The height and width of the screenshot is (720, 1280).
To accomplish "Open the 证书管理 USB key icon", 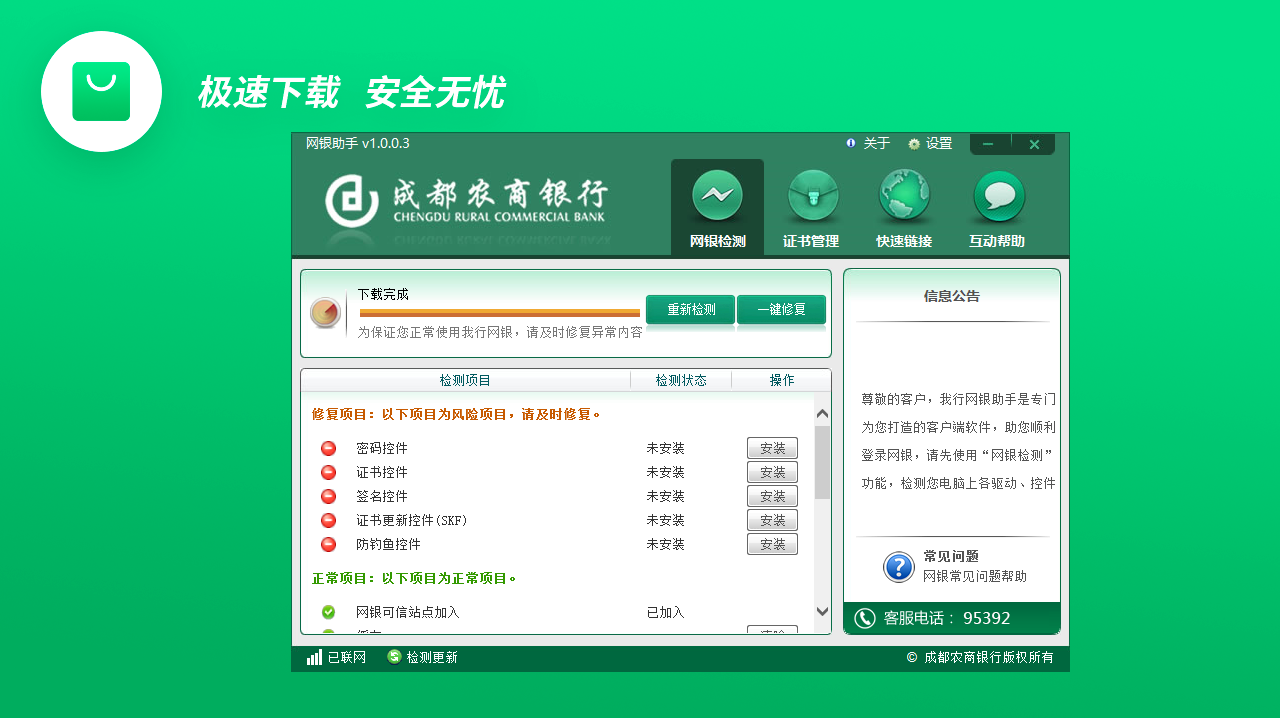I will [811, 196].
